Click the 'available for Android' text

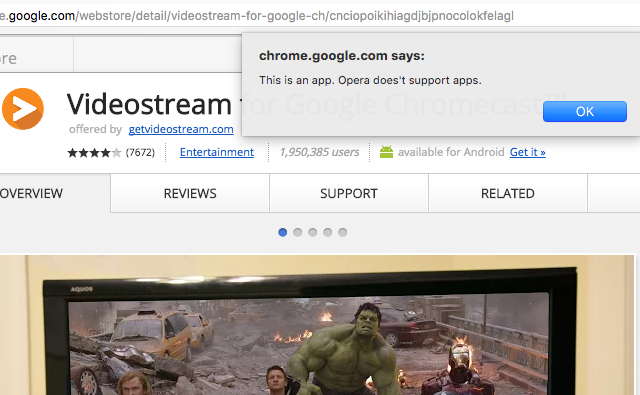451,152
